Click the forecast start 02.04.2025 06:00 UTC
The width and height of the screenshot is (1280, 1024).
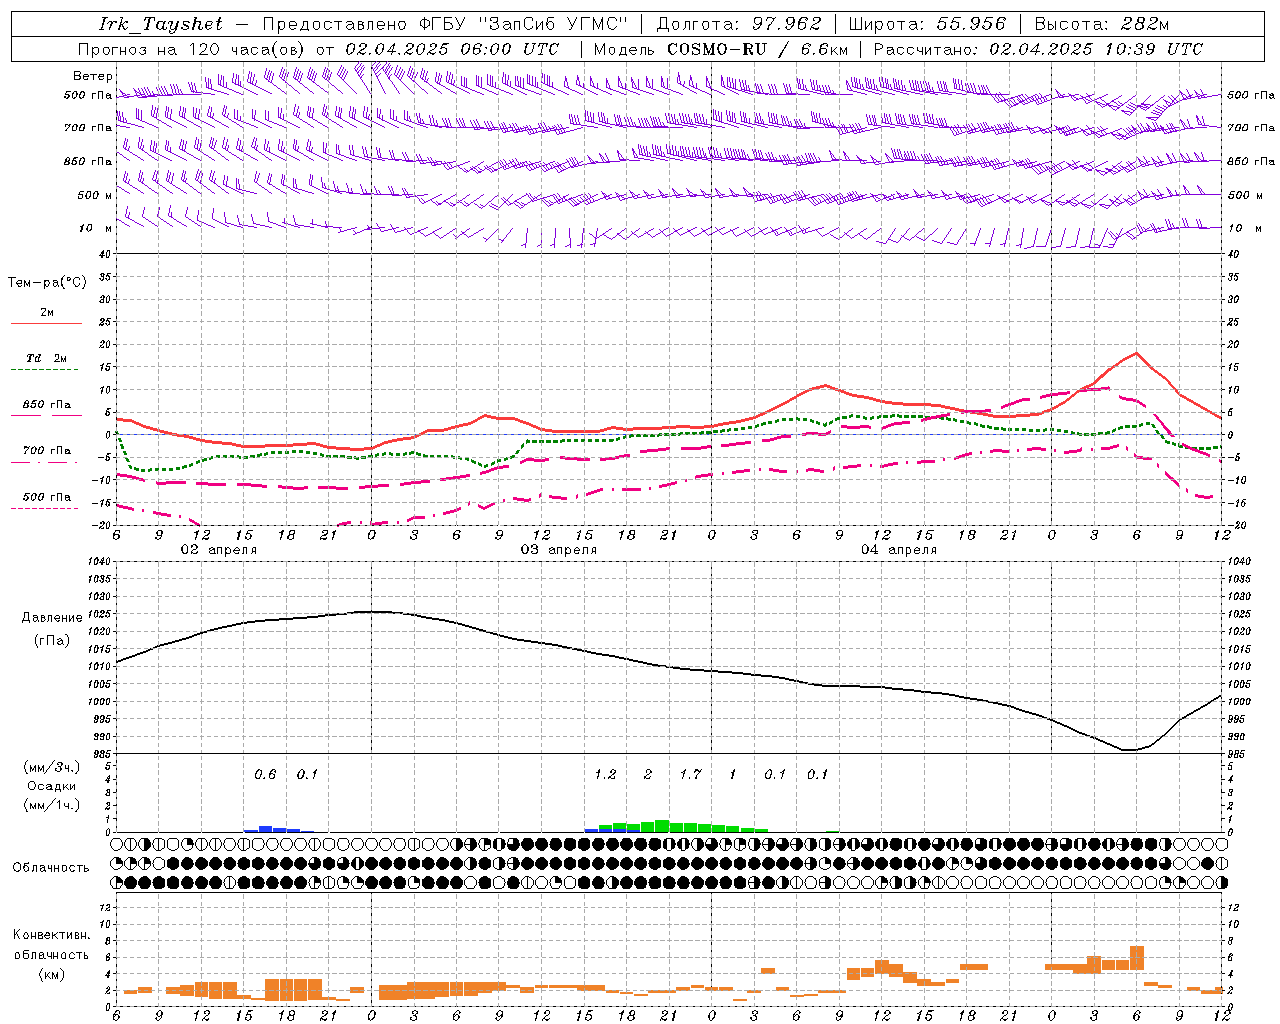coord(452,49)
